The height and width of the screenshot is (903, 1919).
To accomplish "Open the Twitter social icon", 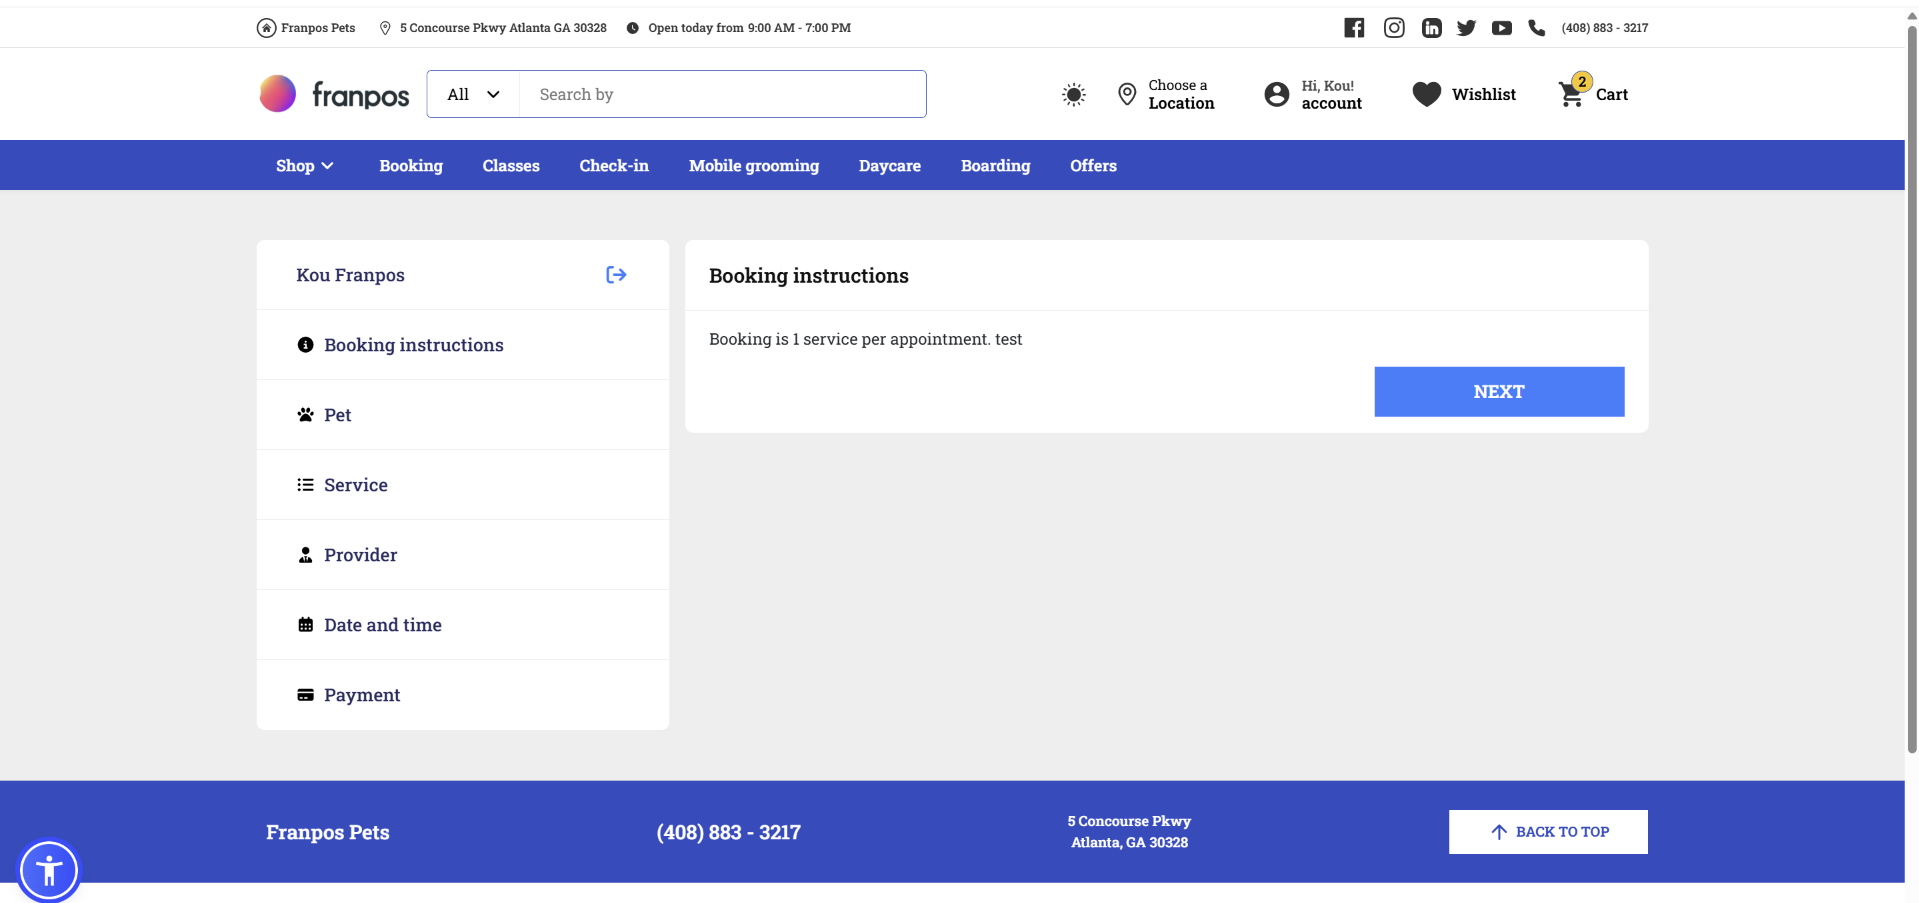I will tap(1466, 28).
